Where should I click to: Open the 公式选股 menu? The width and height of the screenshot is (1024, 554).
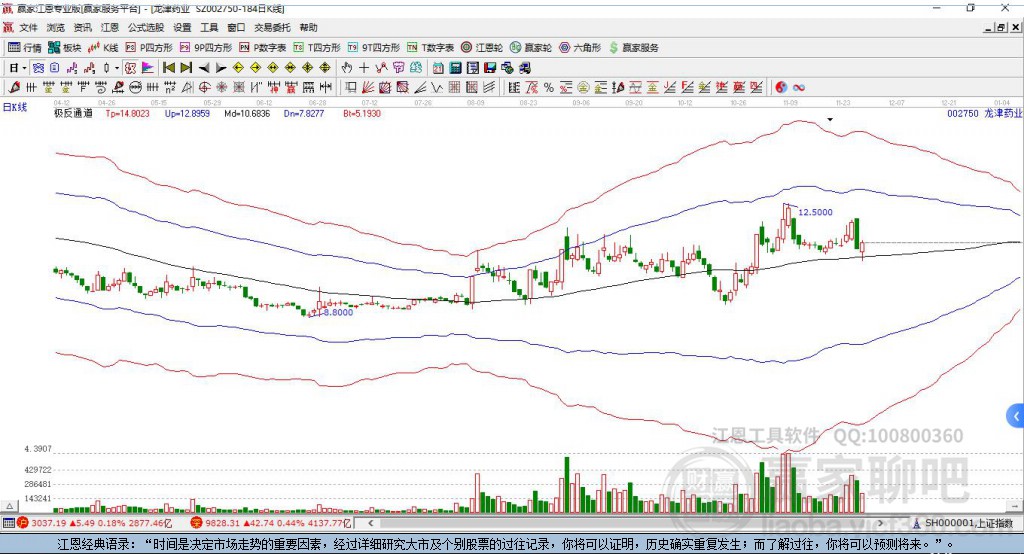pyautogui.click(x=146, y=27)
